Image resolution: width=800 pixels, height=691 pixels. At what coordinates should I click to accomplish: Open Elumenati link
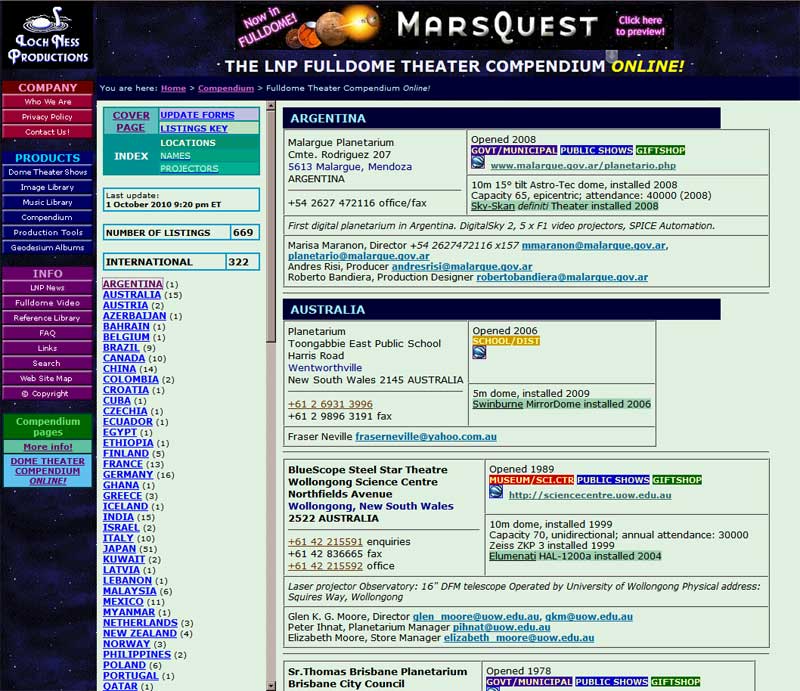pyautogui.click(x=512, y=556)
